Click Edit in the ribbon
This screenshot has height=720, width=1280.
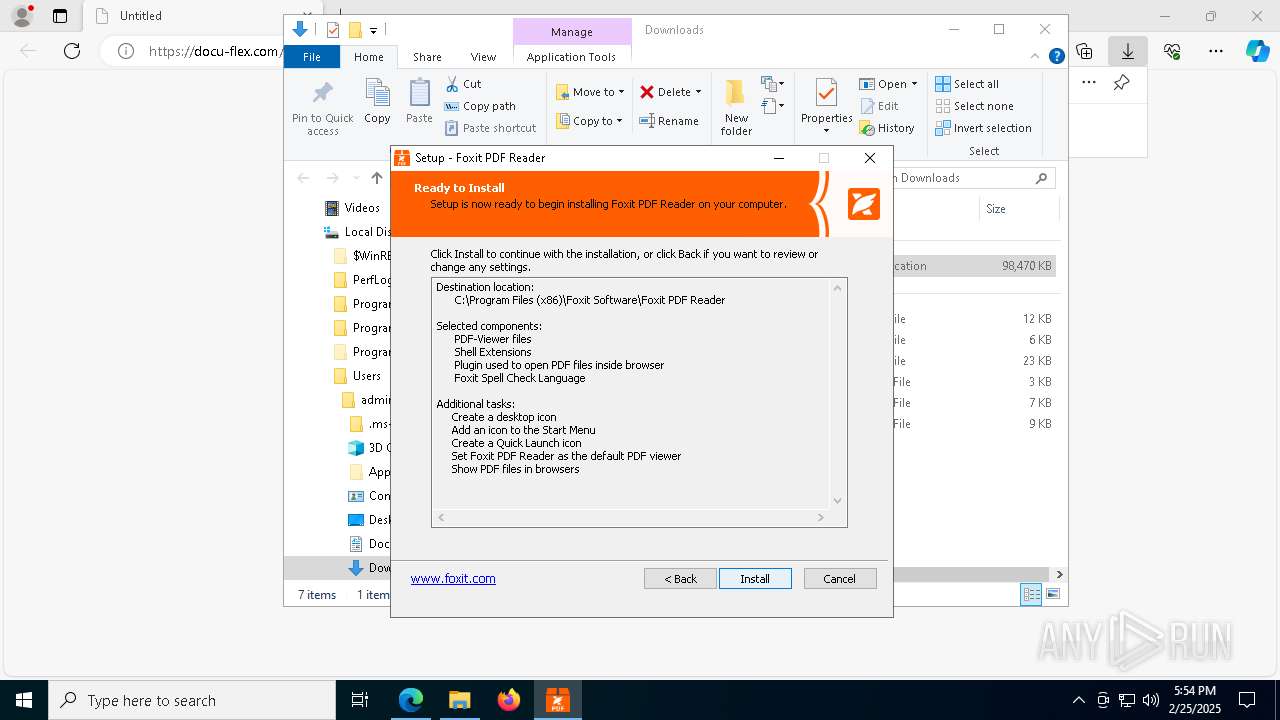(x=879, y=106)
